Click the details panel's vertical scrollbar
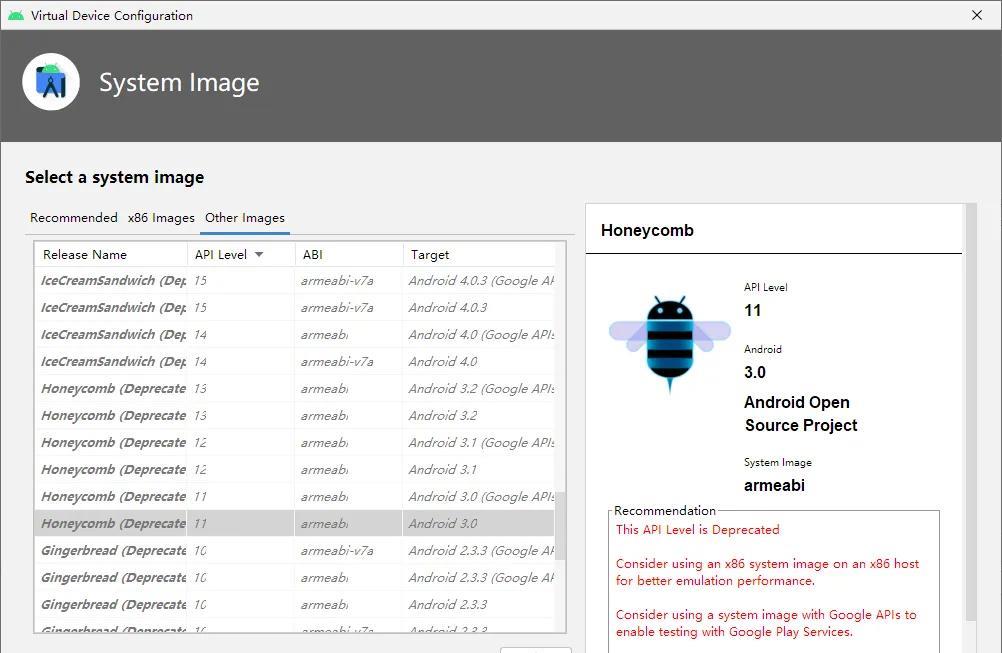The width and height of the screenshot is (1002, 653). pyautogui.click(x=971, y=412)
